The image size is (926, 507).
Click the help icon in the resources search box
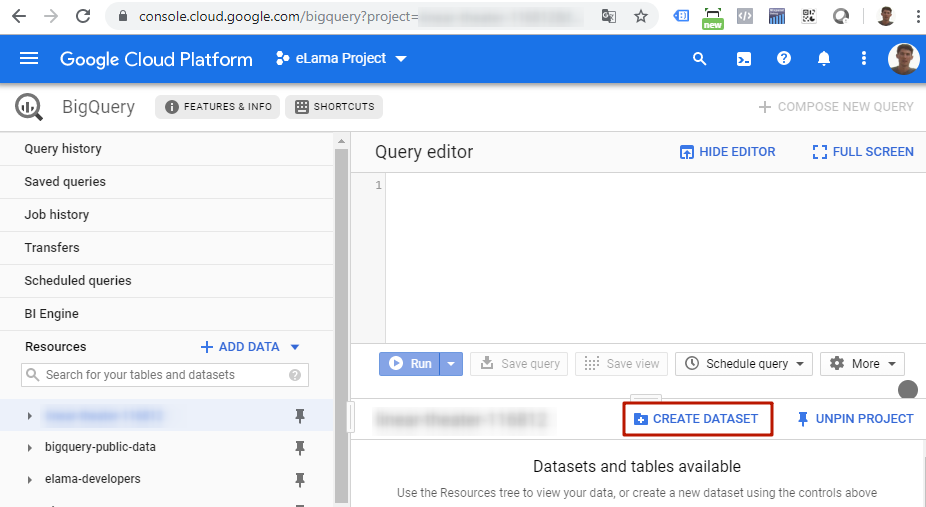point(295,375)
